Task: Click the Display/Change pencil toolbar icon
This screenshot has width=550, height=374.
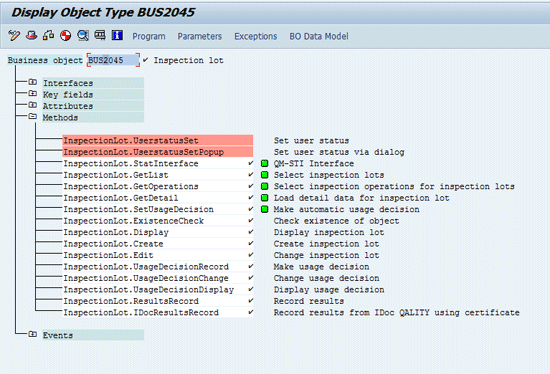Action: 14,35
